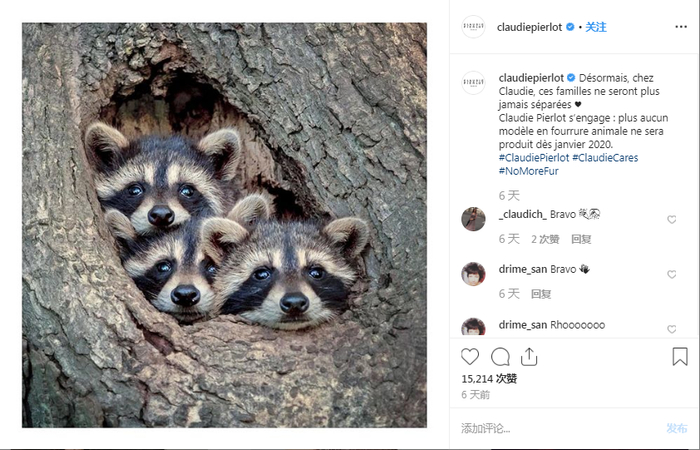Like the post with the heart icon
The height and width of the screenshot is (450, 700).
(470, 357)
